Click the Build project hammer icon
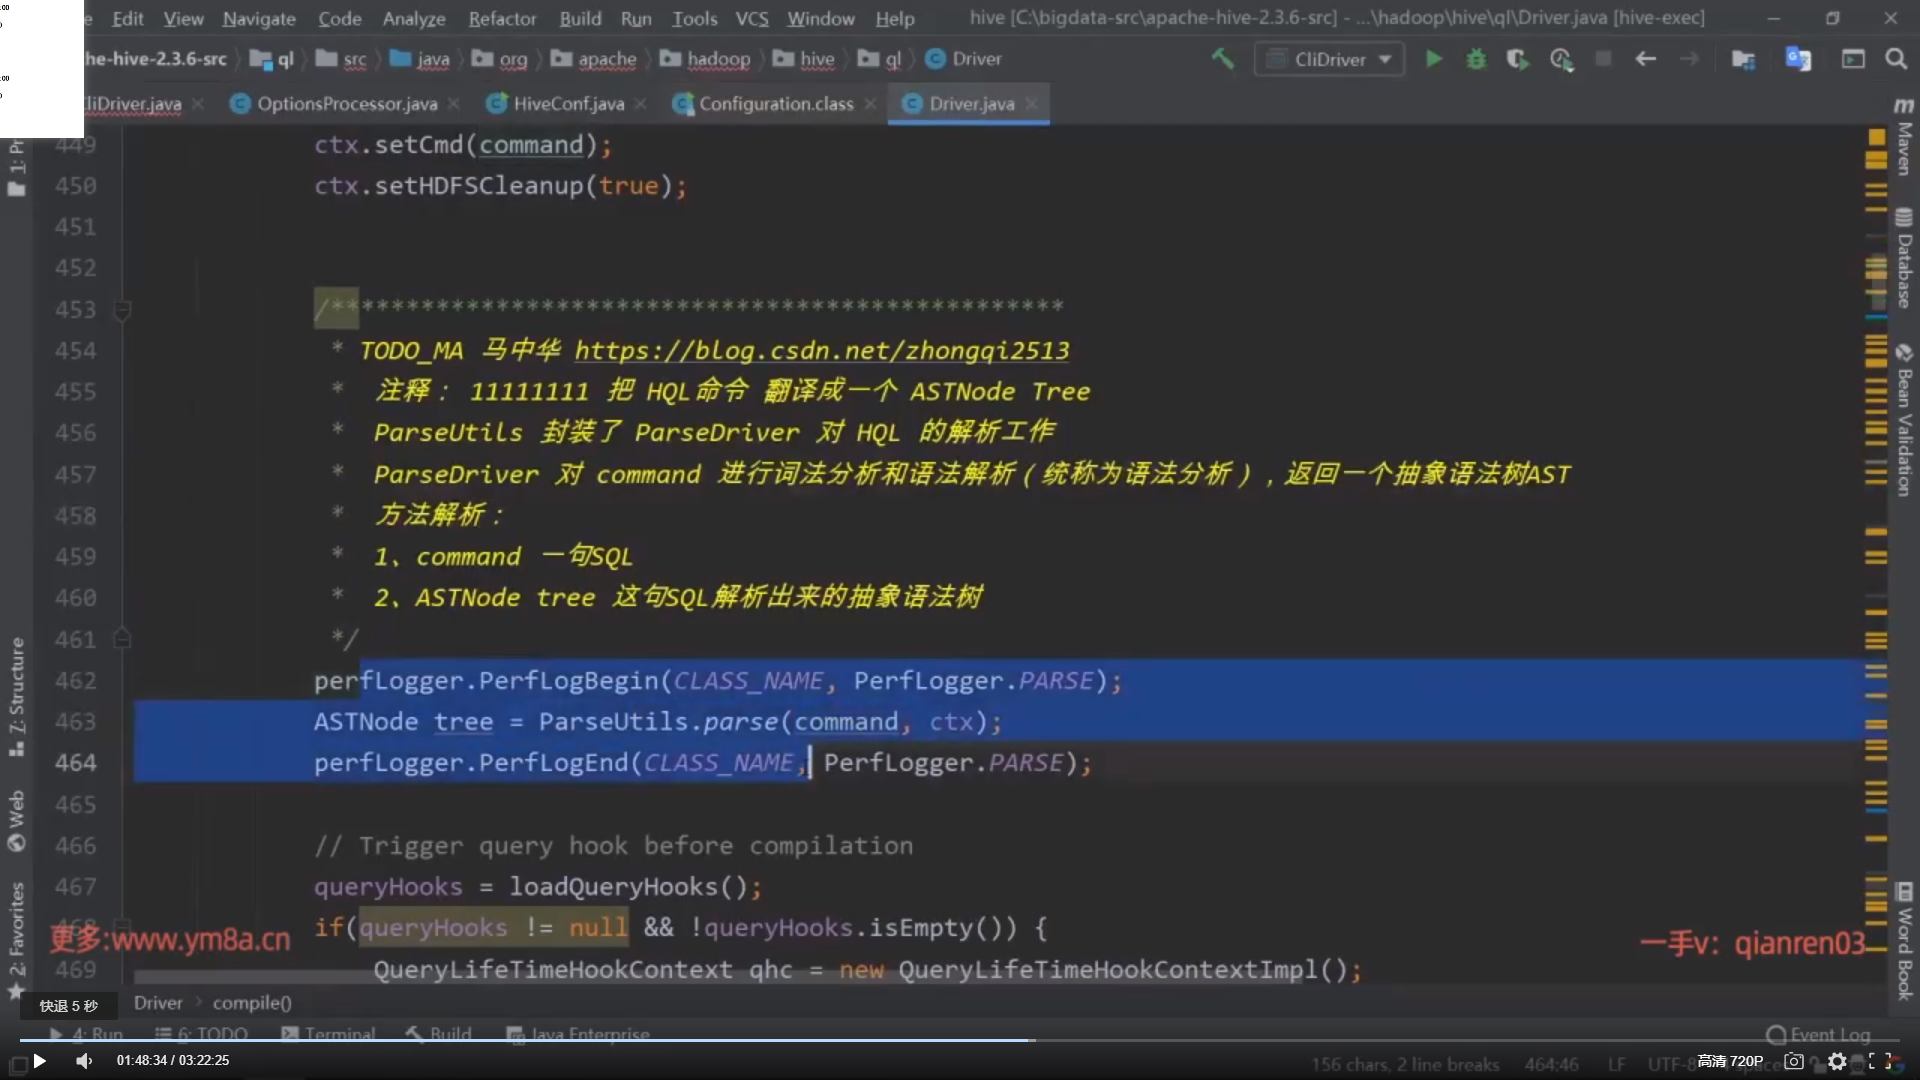1920x1080 pixels. [x=1222, y=59]
